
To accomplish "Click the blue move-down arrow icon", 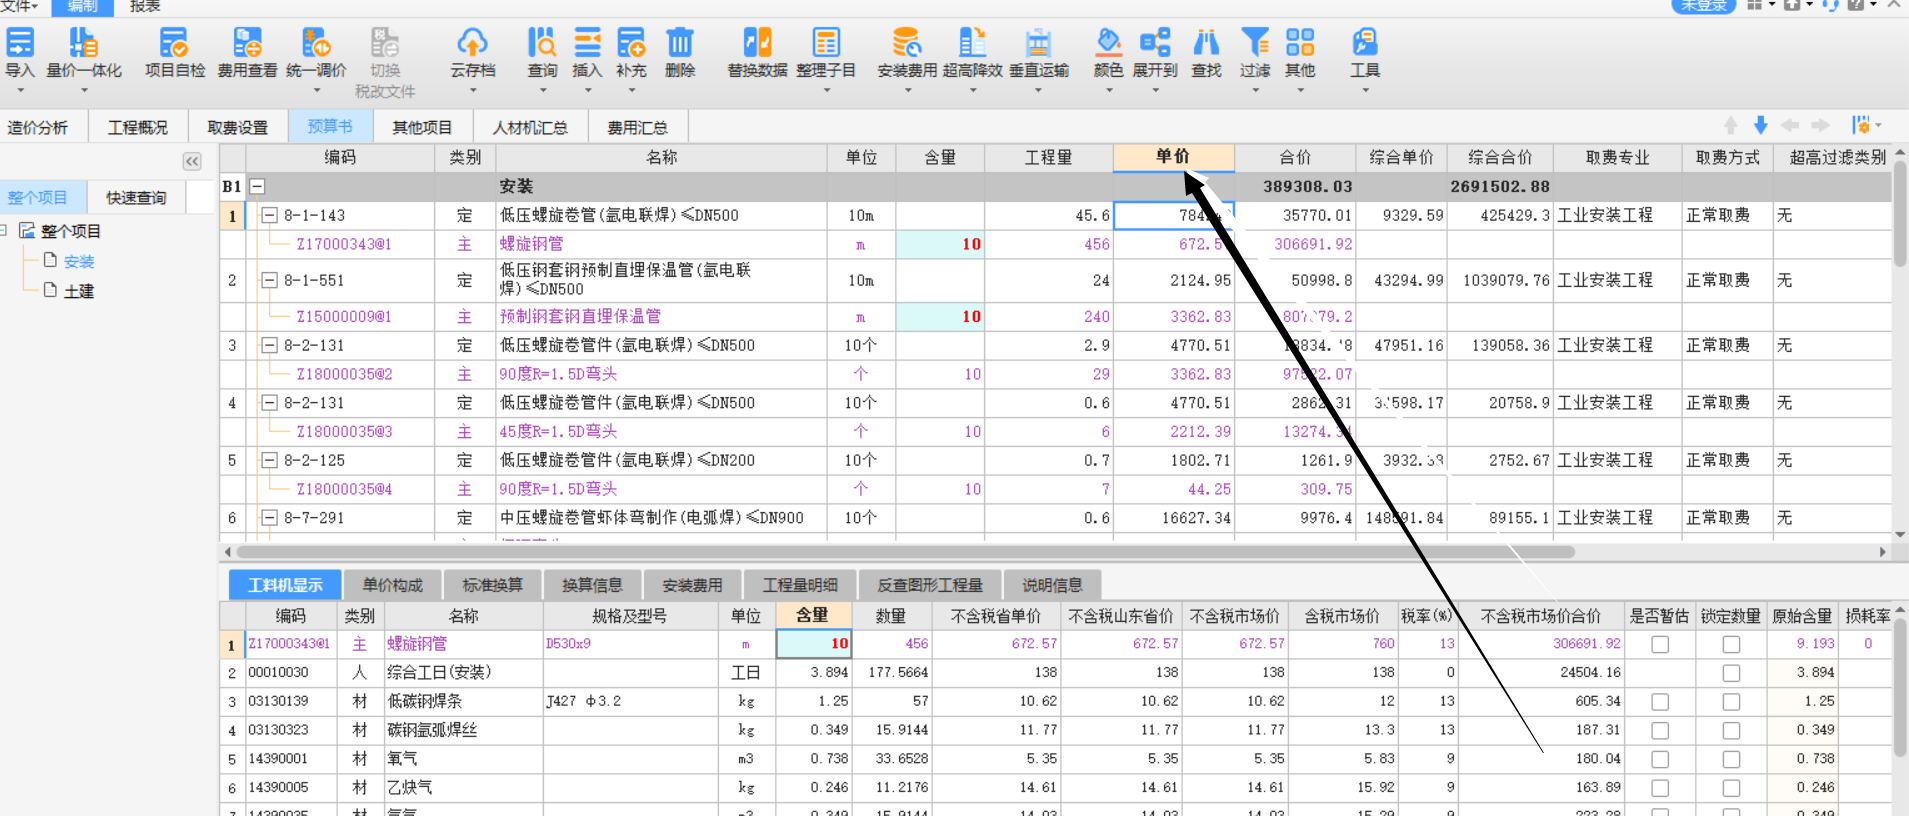I will (x=1761, y=125).
